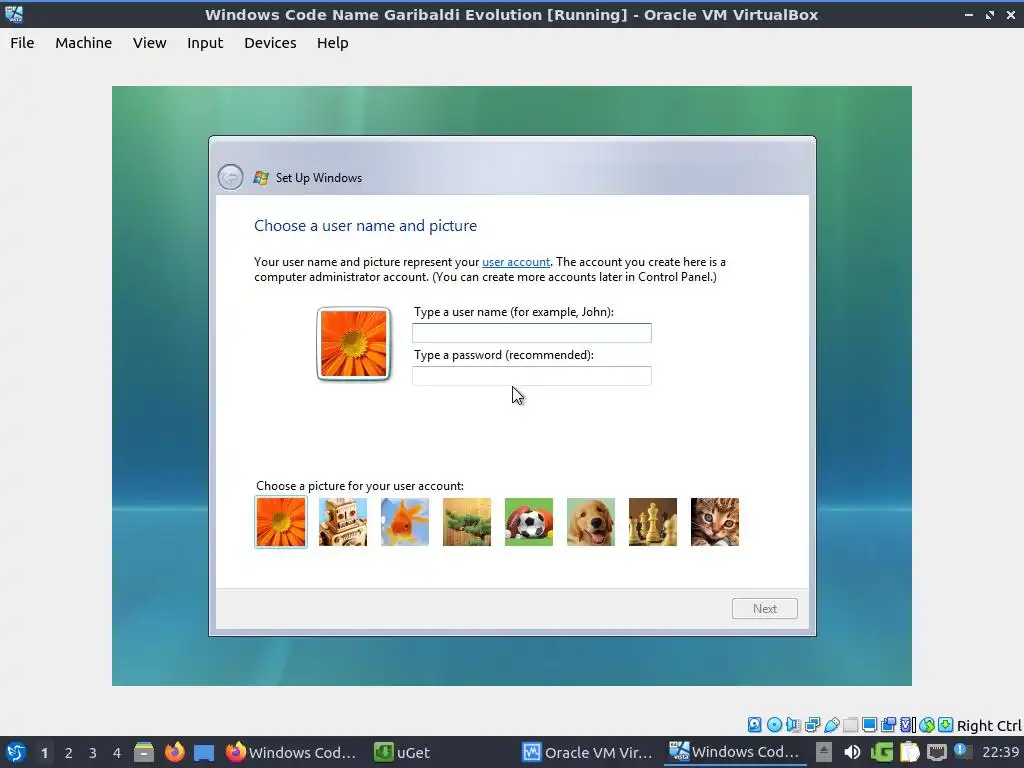The height and width of the screenshot is (768, 1024).
Task: Select the bonsai tree account picture
Action: (x=467, y=522)
